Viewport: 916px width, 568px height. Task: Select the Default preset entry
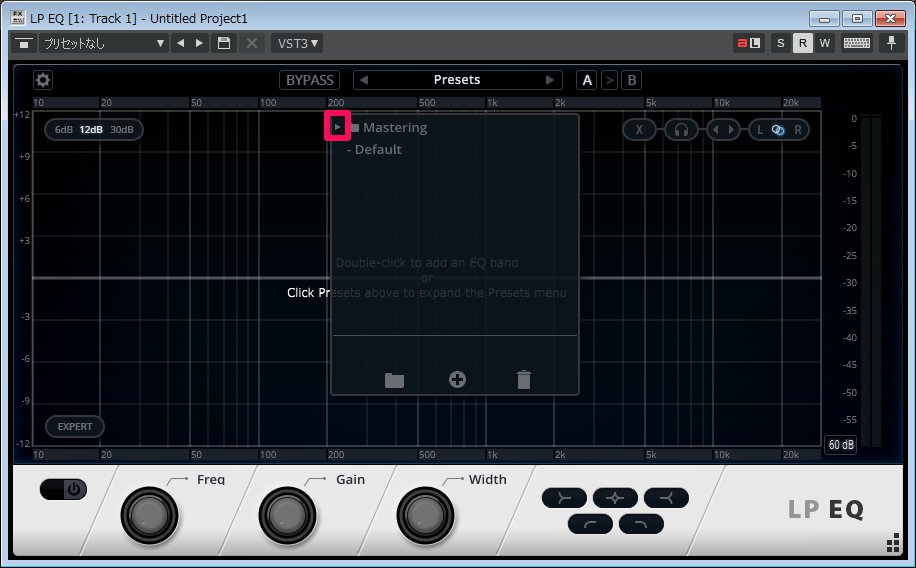point(377,150)
